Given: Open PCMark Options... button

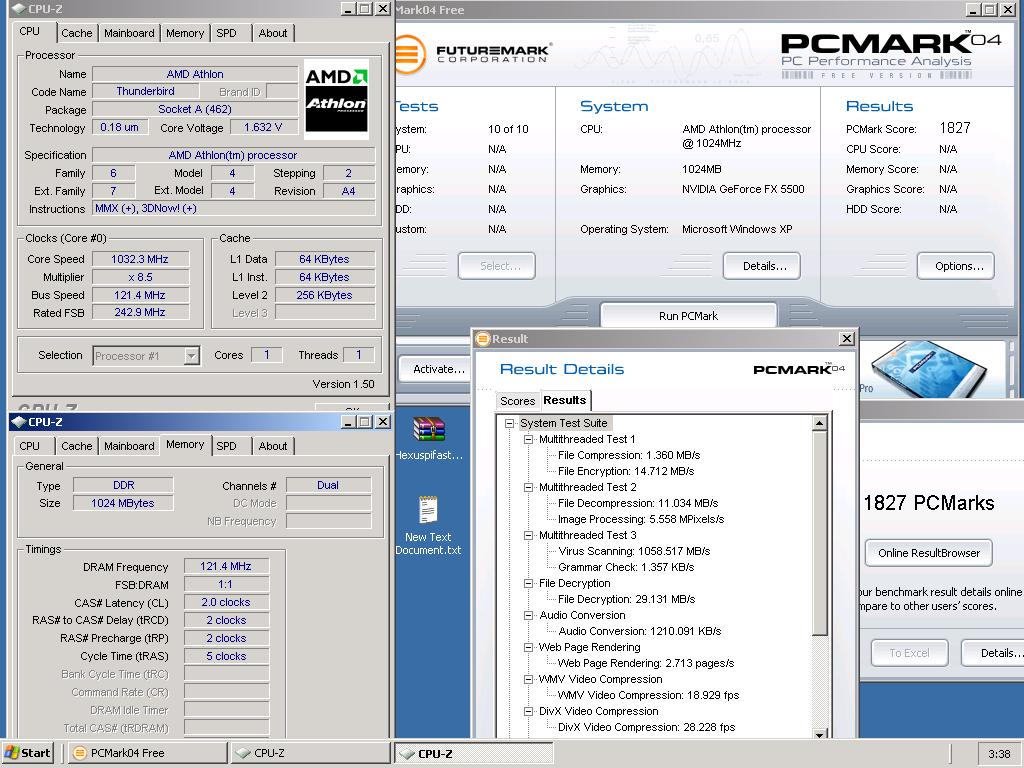Looking at the screenshot, I should [956, 266].
